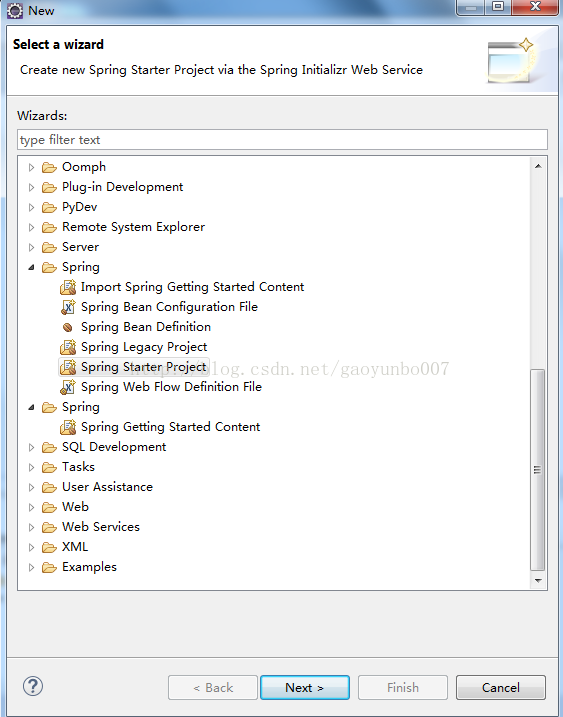
Task: Expand the PyDev category
Action: pyautogui.click(x=31, y=208)
